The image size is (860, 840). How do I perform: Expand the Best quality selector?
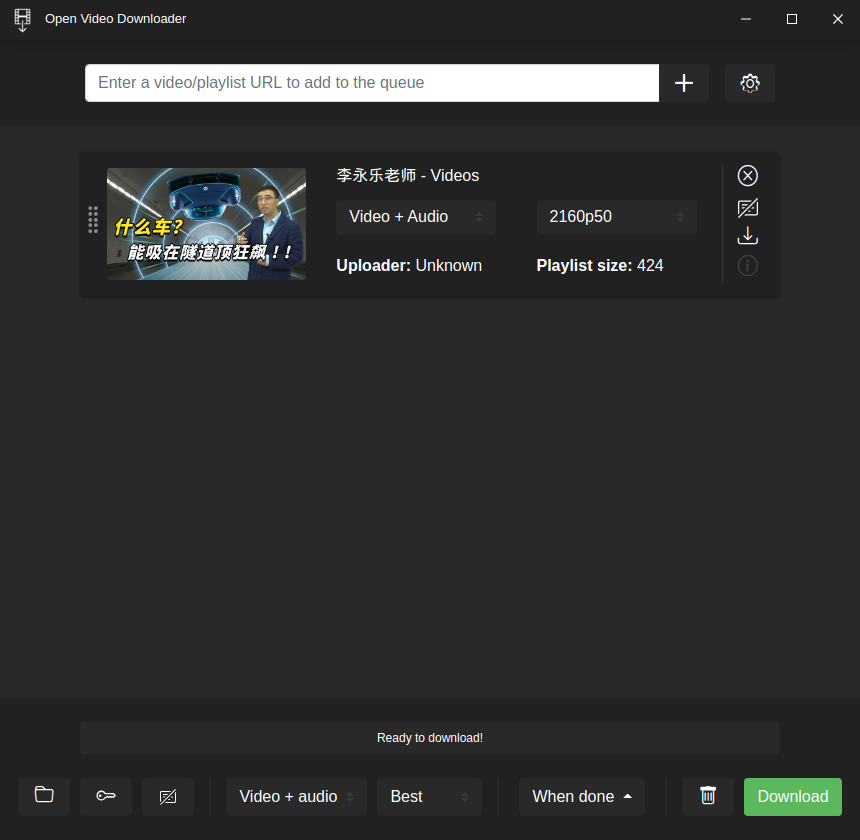click(x=429, y=796)
